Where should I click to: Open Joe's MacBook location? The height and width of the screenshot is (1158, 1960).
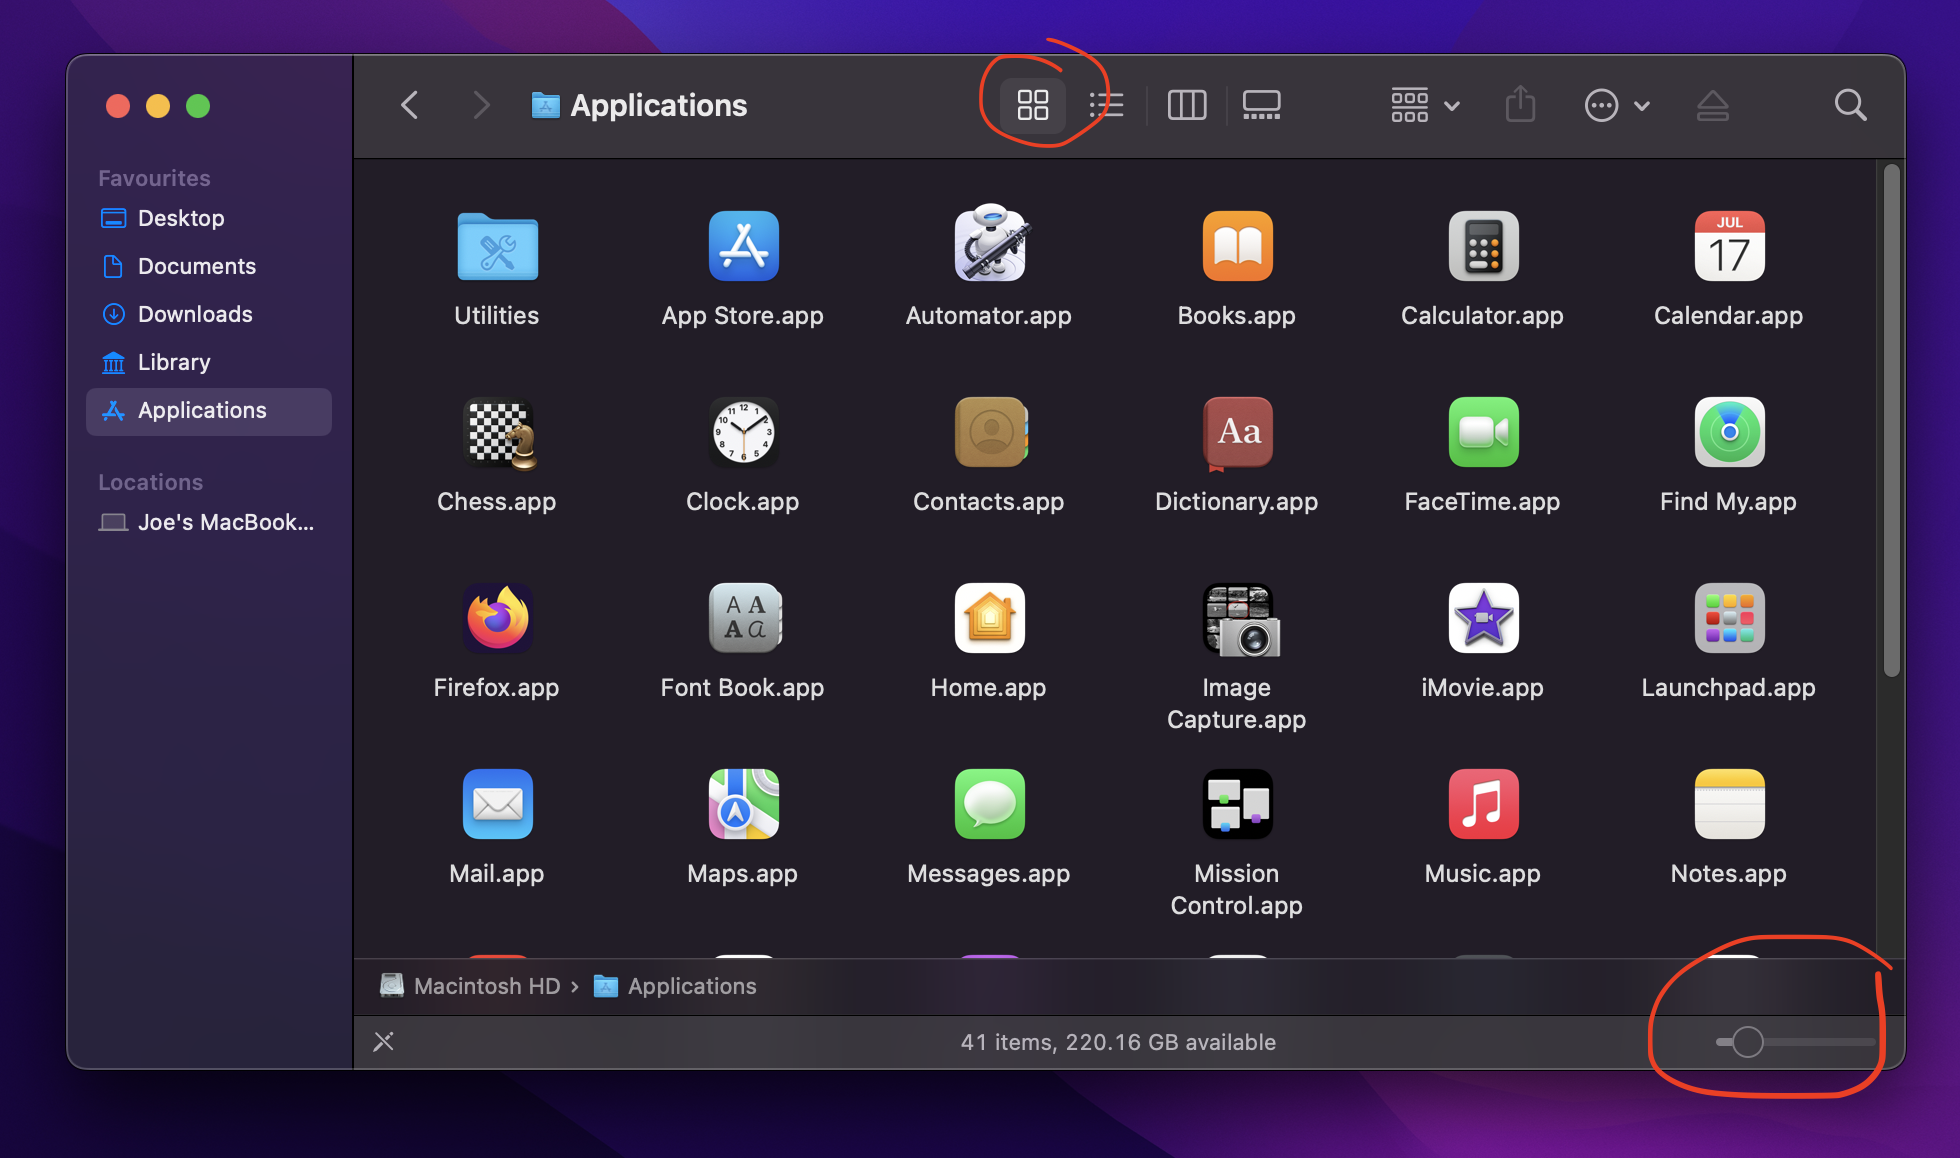tap(224, 522)
